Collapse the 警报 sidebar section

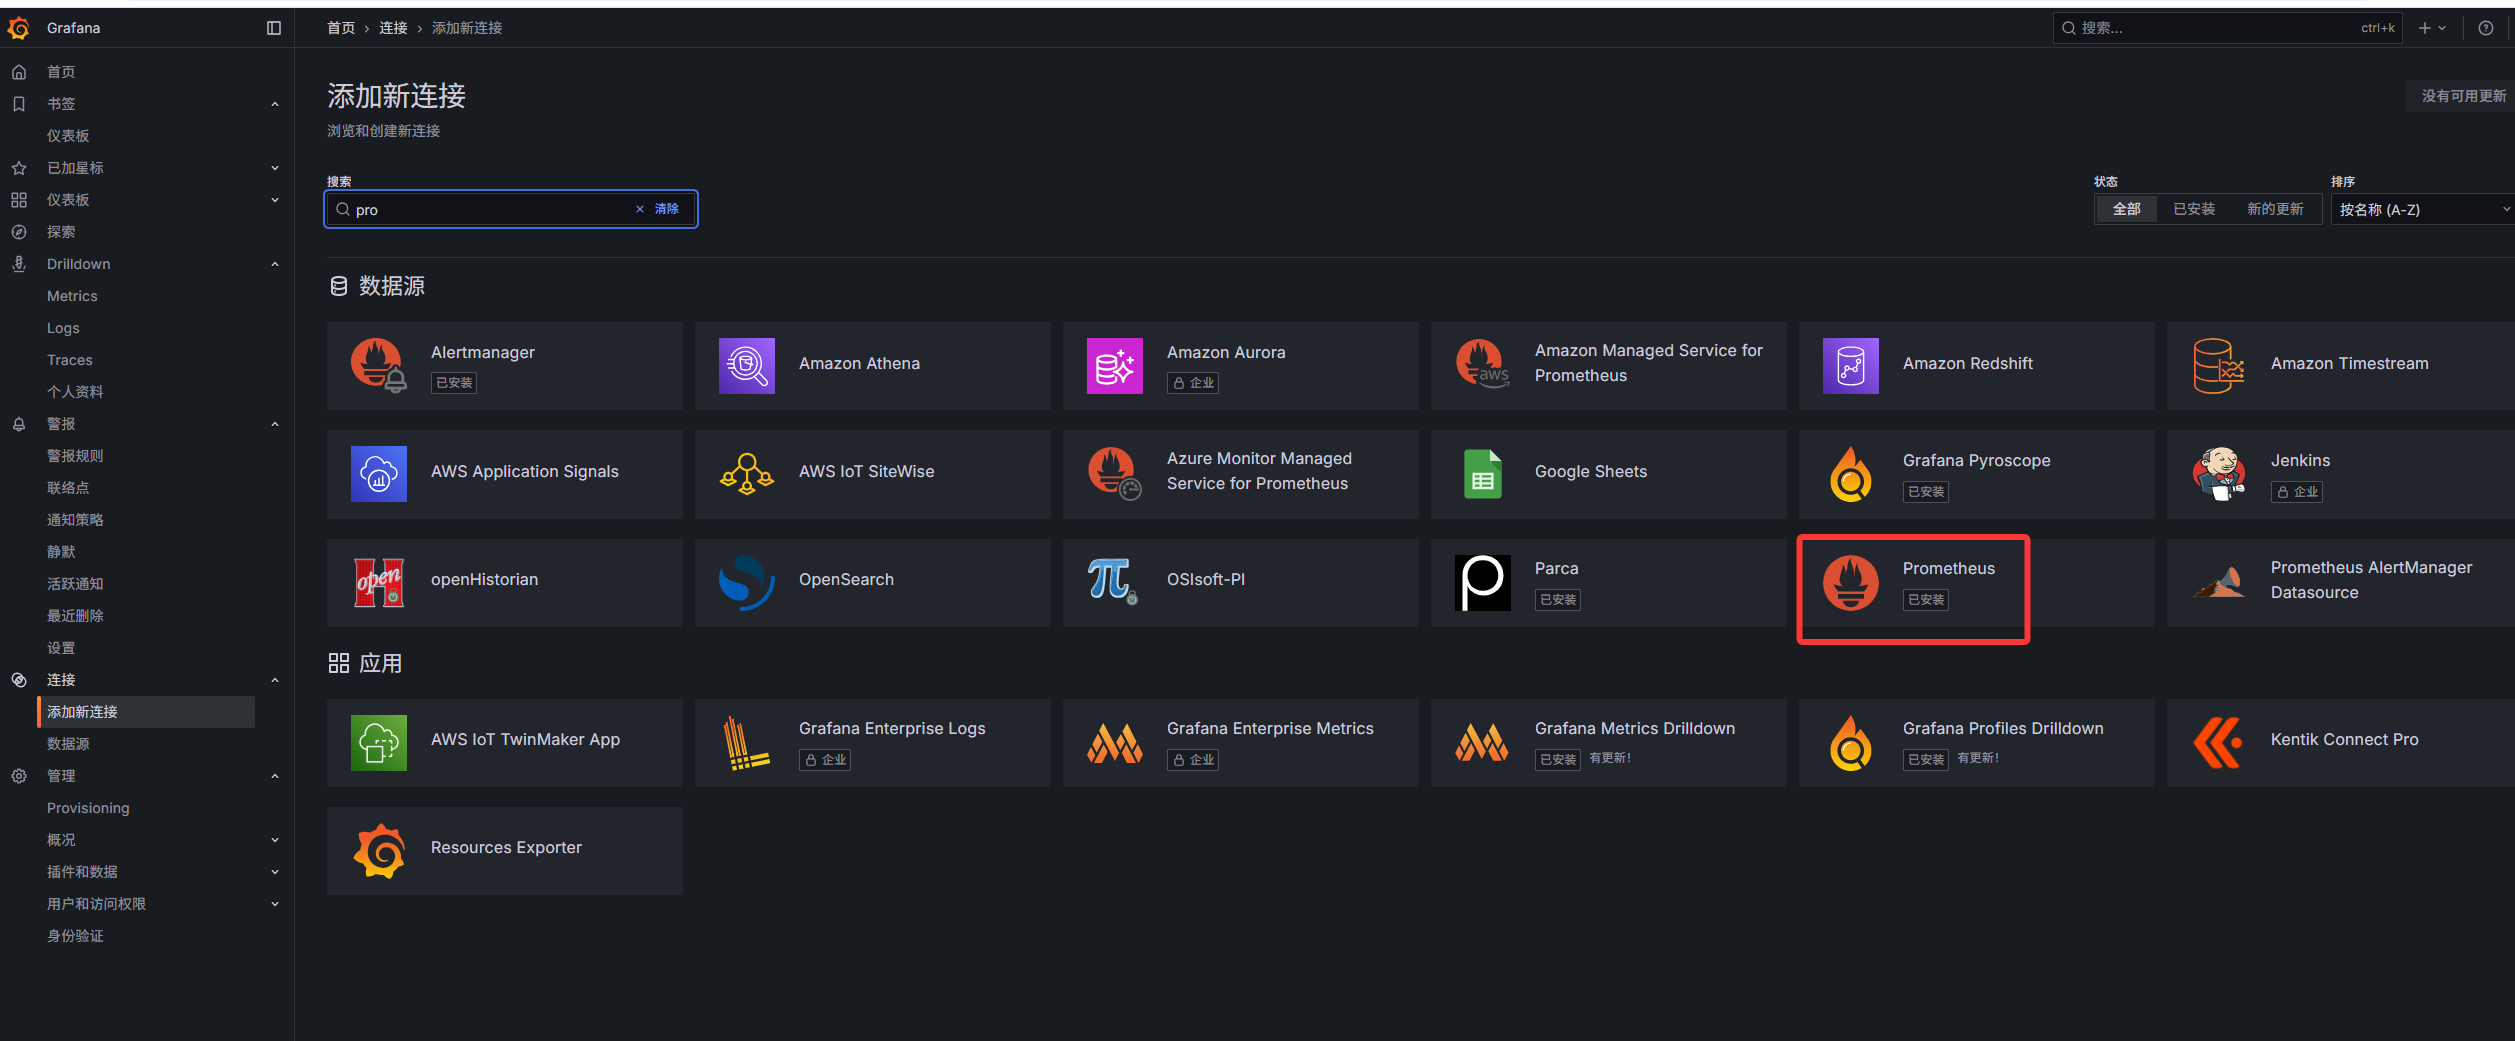(x=275, y=424)
